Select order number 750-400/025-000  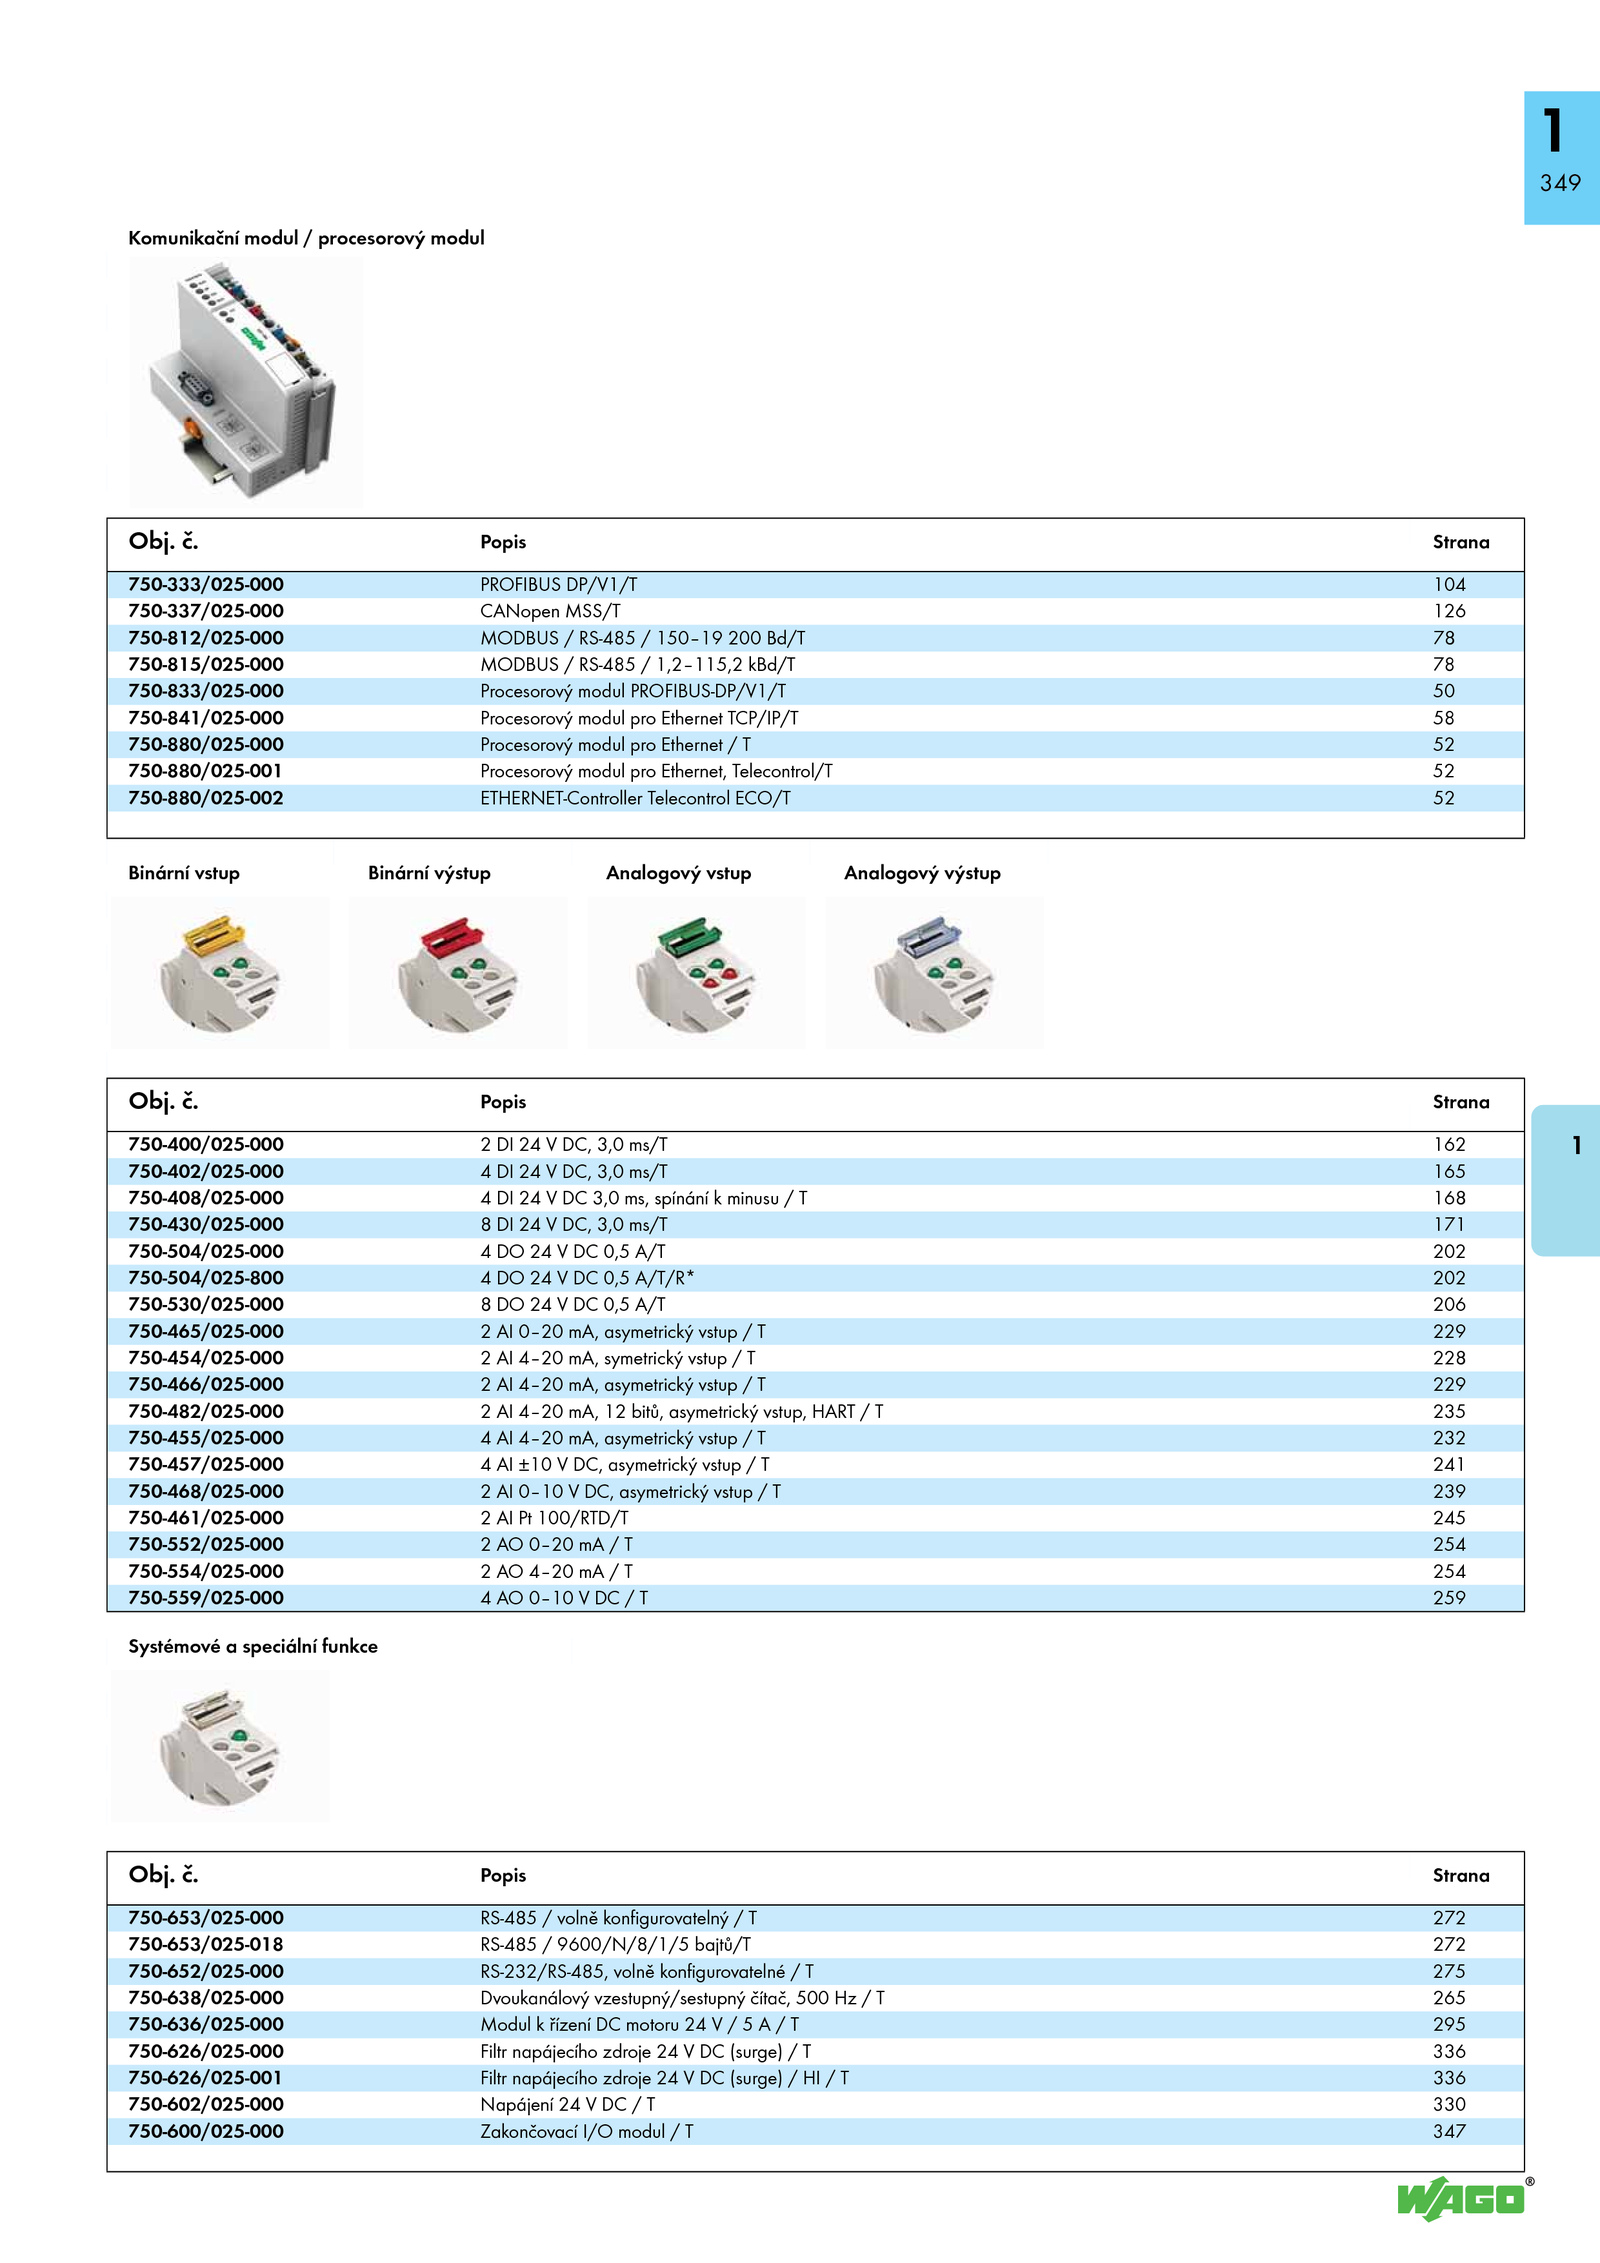206,1144
